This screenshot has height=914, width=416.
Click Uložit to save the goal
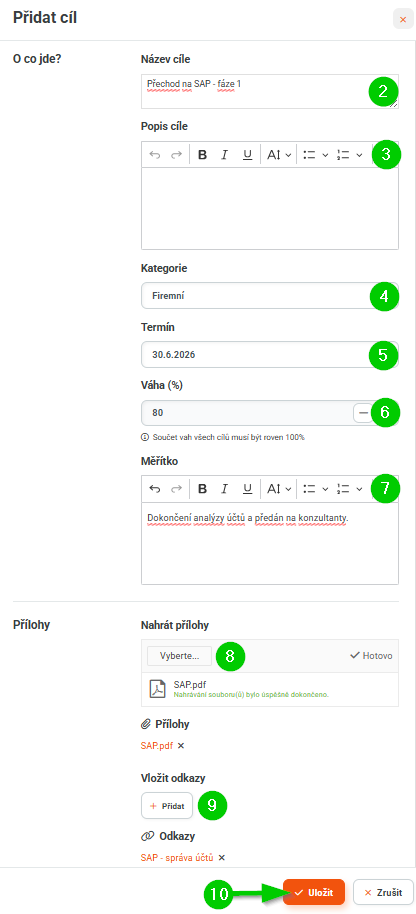(x=315, y=892)
